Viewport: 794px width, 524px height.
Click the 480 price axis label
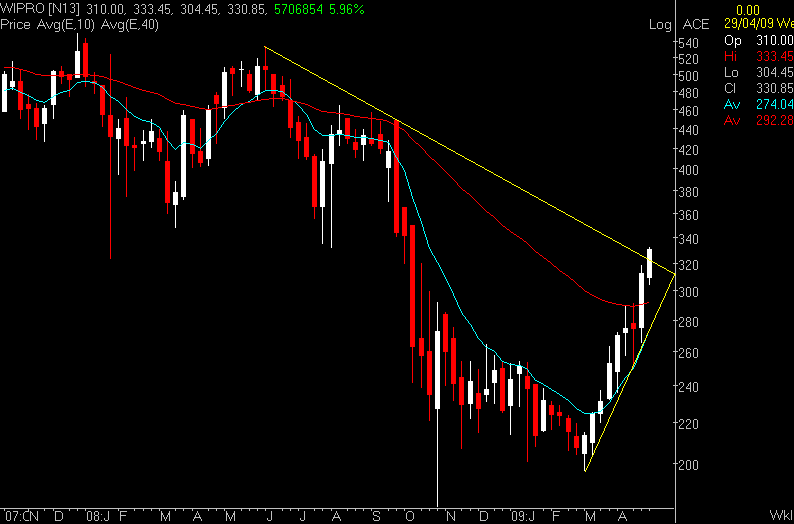pos(689,93)
